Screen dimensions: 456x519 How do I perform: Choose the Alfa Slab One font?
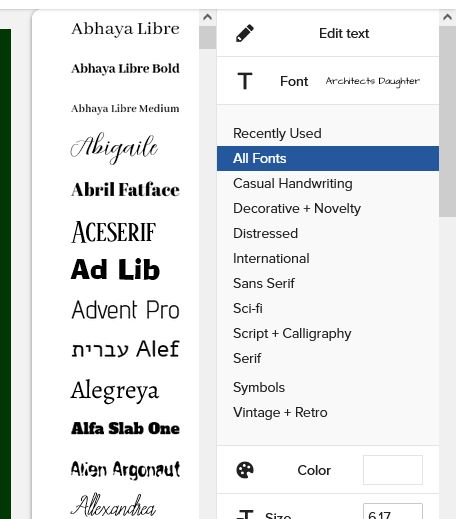[x=125, y=428]
